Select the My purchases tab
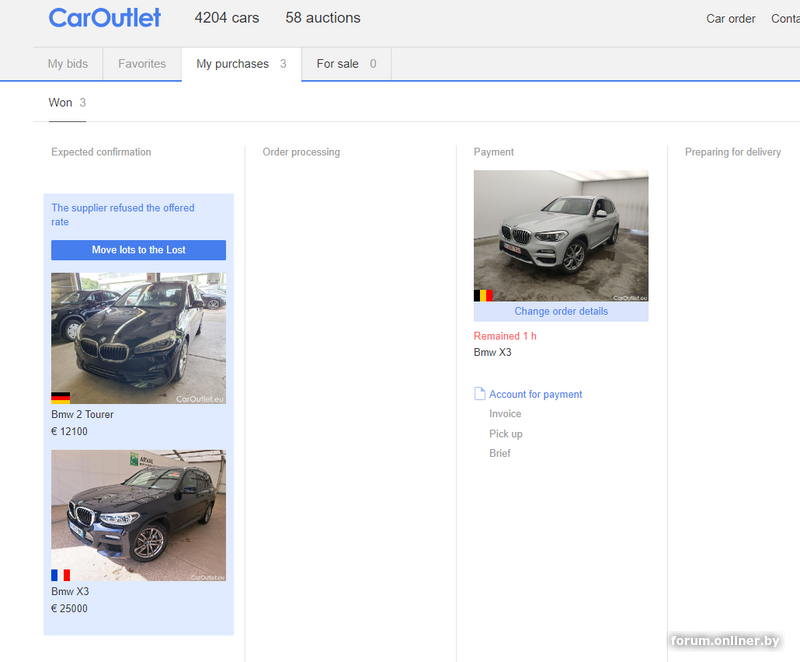The image size is (800, 662). (x=240, y=64)
